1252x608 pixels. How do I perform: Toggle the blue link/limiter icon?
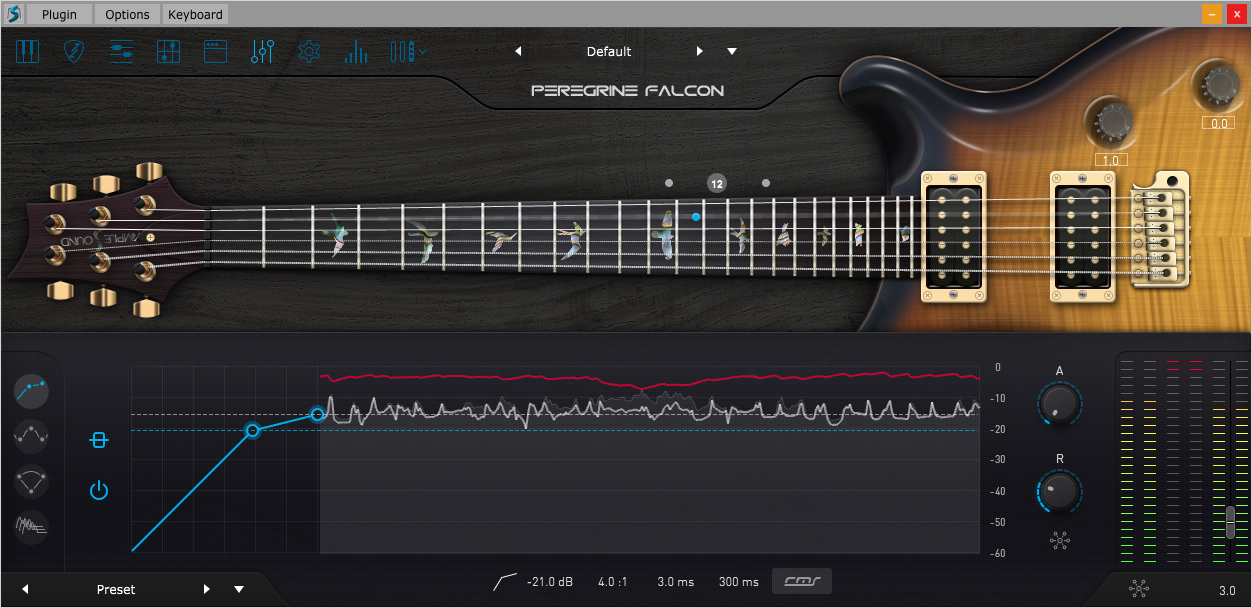pyautogui.click(x=98, y=440)
